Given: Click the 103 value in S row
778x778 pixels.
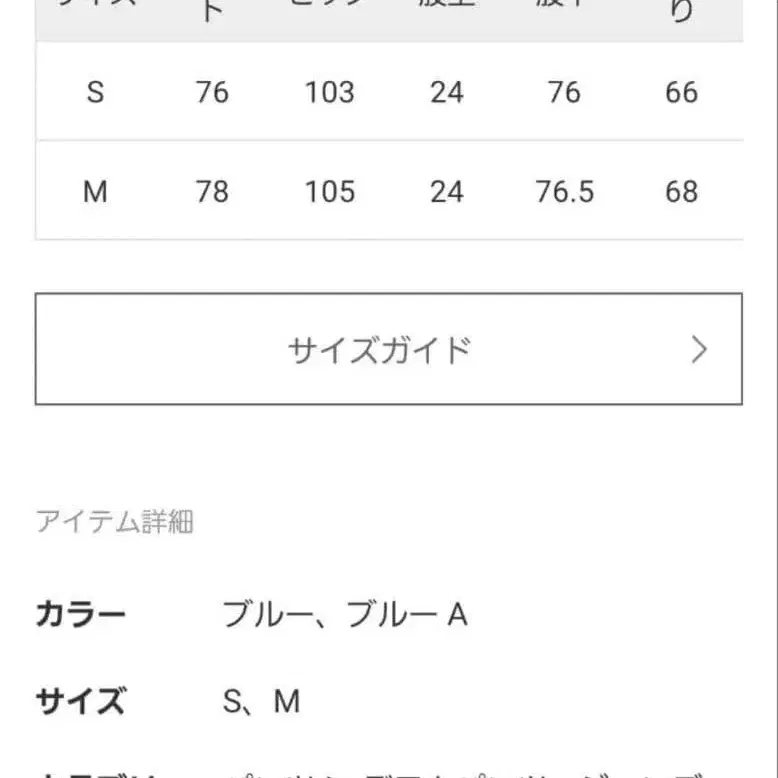Looking at the screenshot, I should tap(329, 92).
